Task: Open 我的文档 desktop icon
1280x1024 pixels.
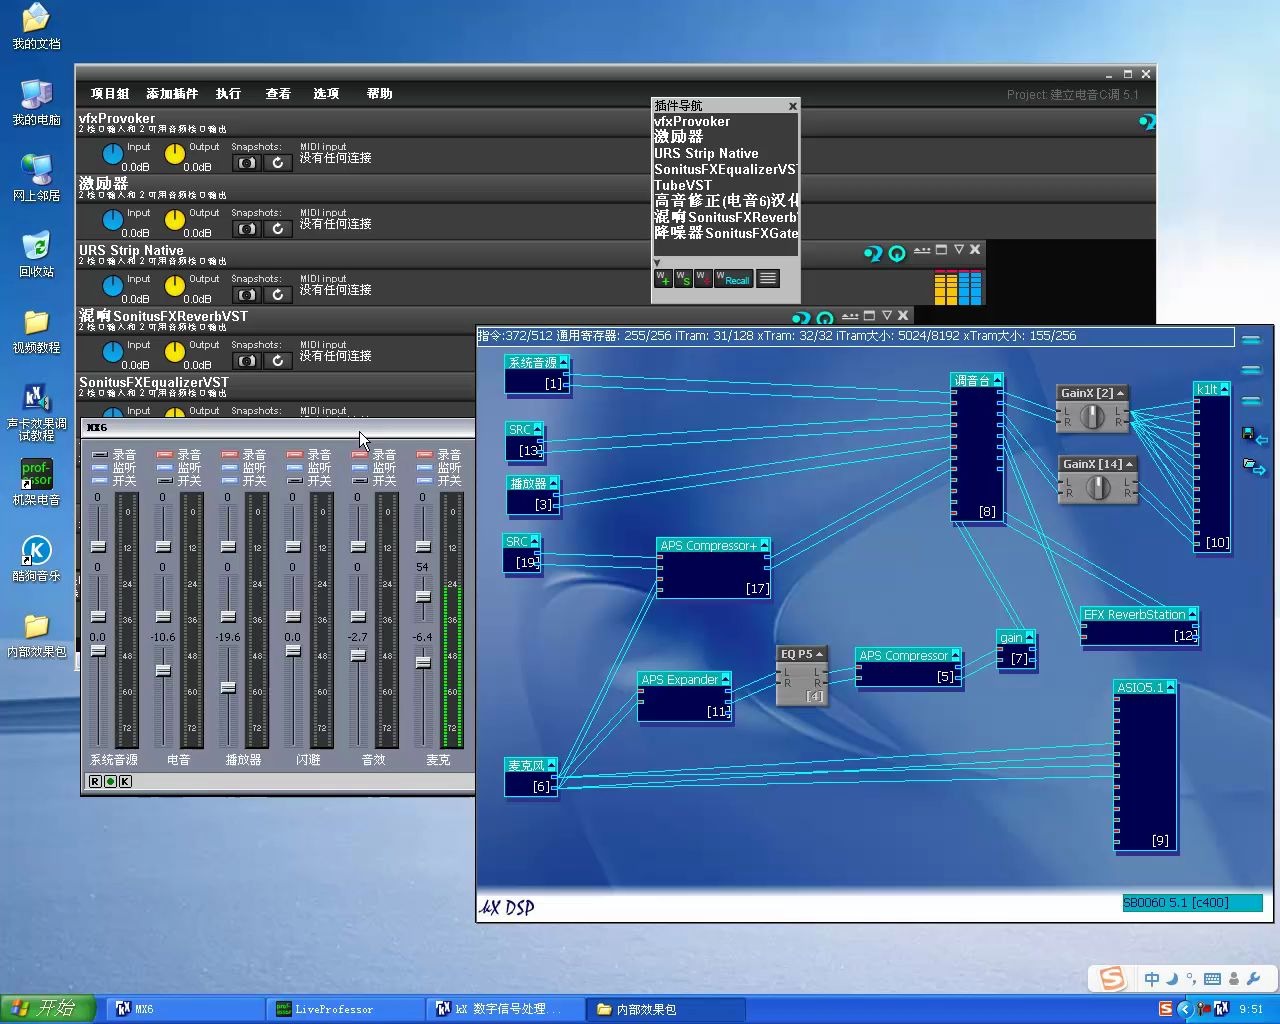Action: tap(36, 27)
